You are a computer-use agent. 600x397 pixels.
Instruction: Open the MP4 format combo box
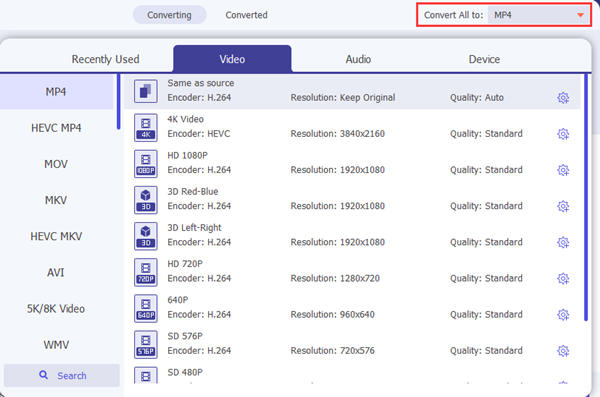[x=539, y=15]
